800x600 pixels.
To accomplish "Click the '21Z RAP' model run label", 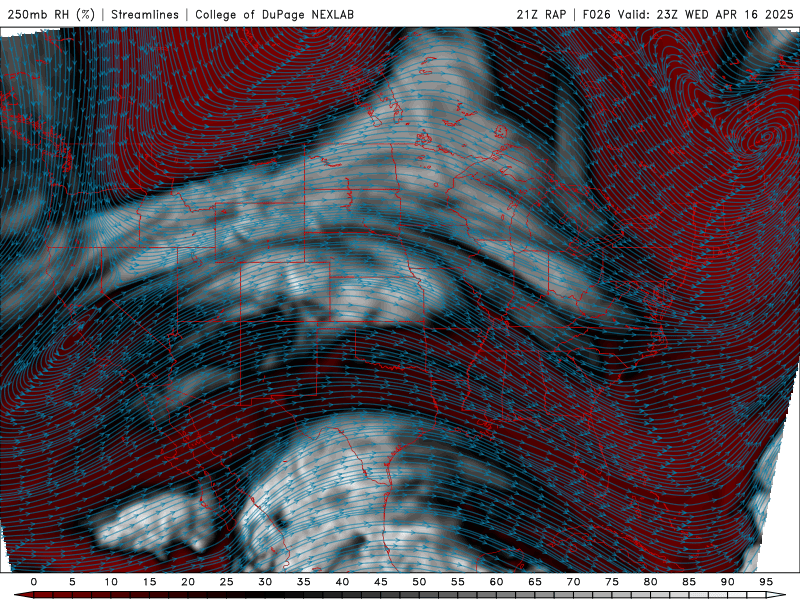I will coord(541,14).
